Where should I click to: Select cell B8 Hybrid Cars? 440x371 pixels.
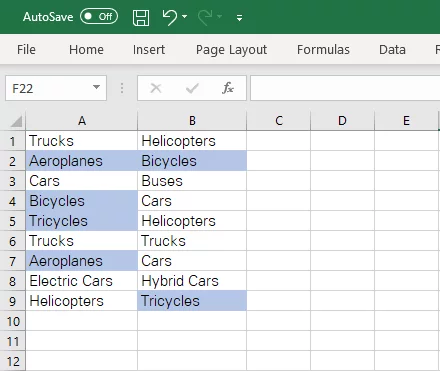click(x=192, y=281)
